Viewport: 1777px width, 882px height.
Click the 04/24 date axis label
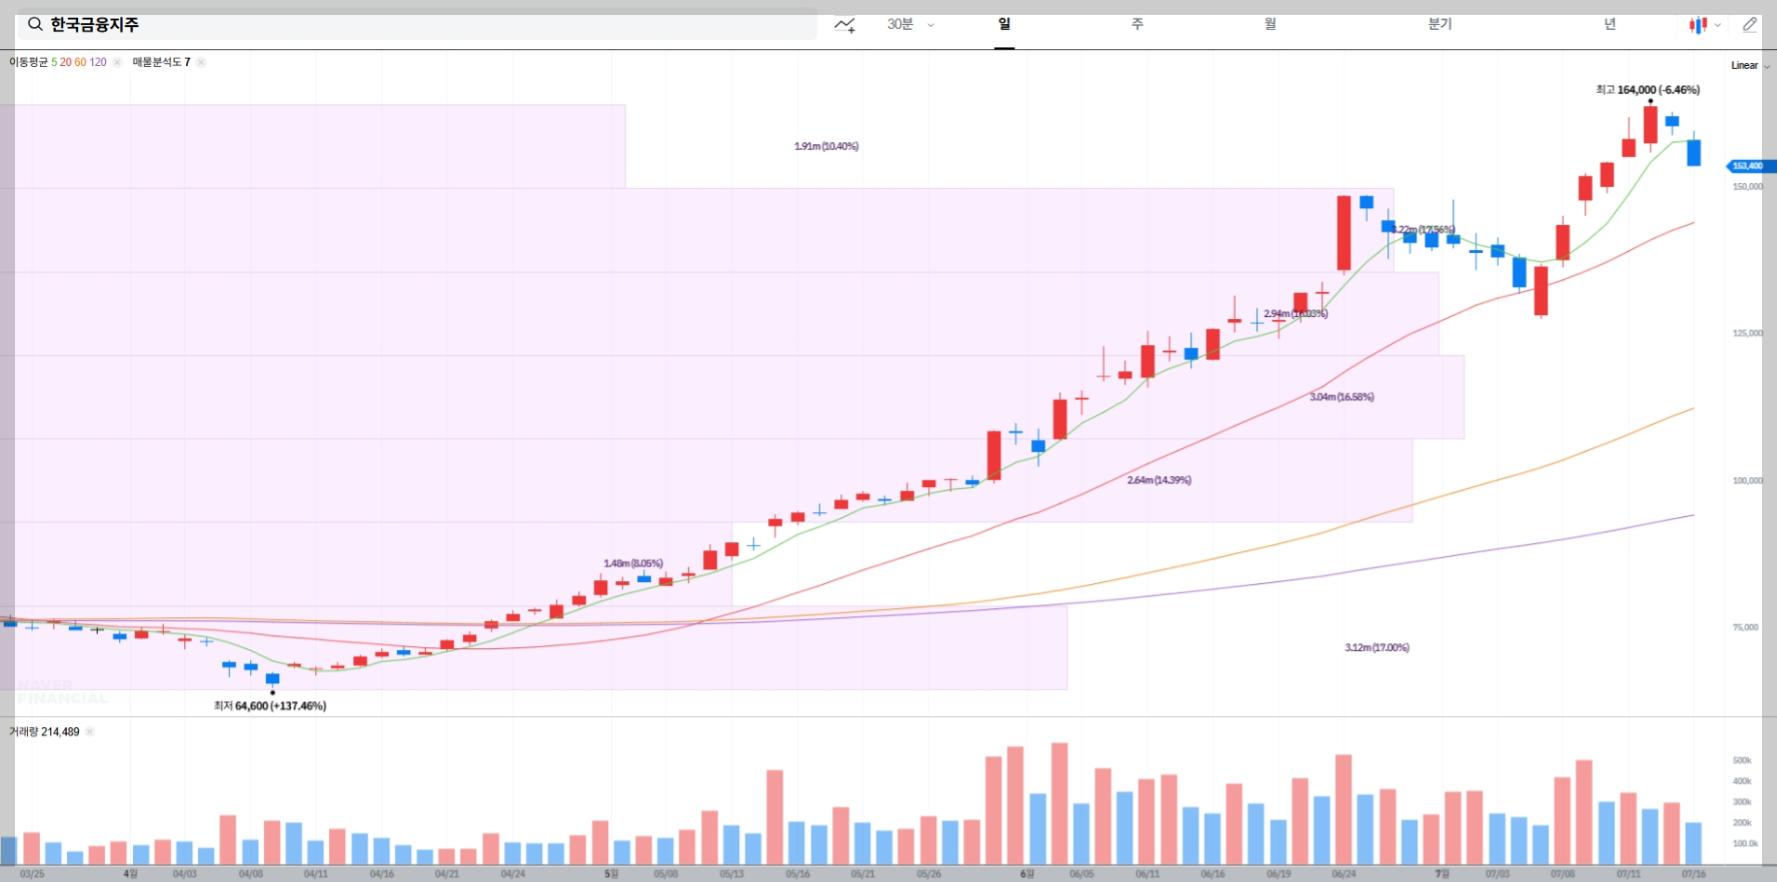pyautogui.click(x=513, y=874)
